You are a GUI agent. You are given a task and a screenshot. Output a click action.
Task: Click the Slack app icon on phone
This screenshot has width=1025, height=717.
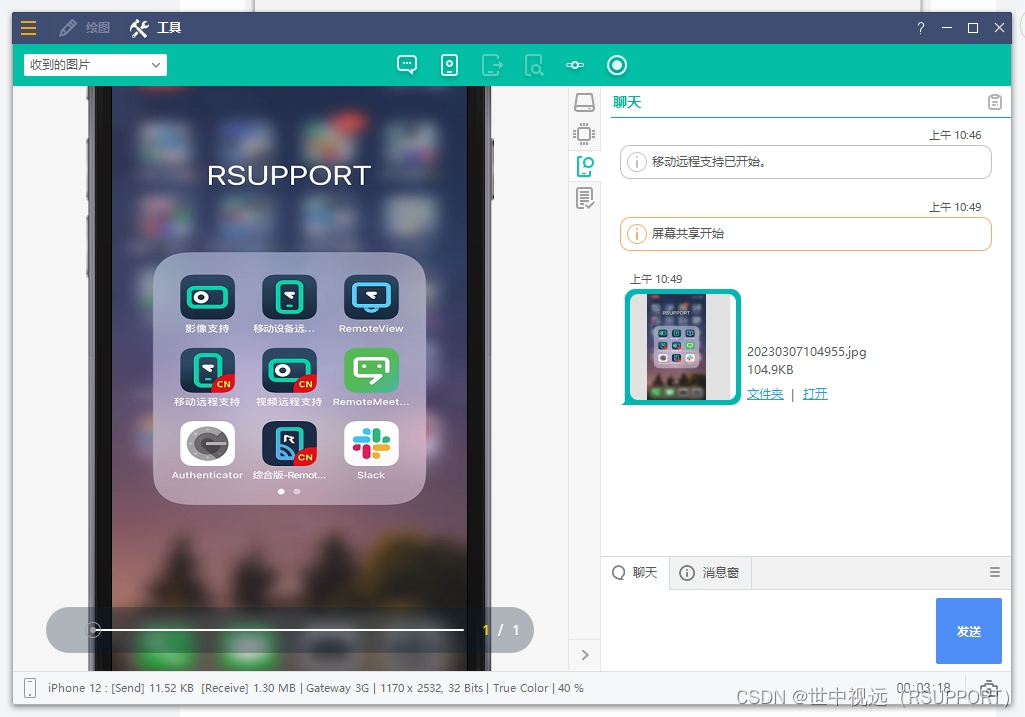click(371, 444)
